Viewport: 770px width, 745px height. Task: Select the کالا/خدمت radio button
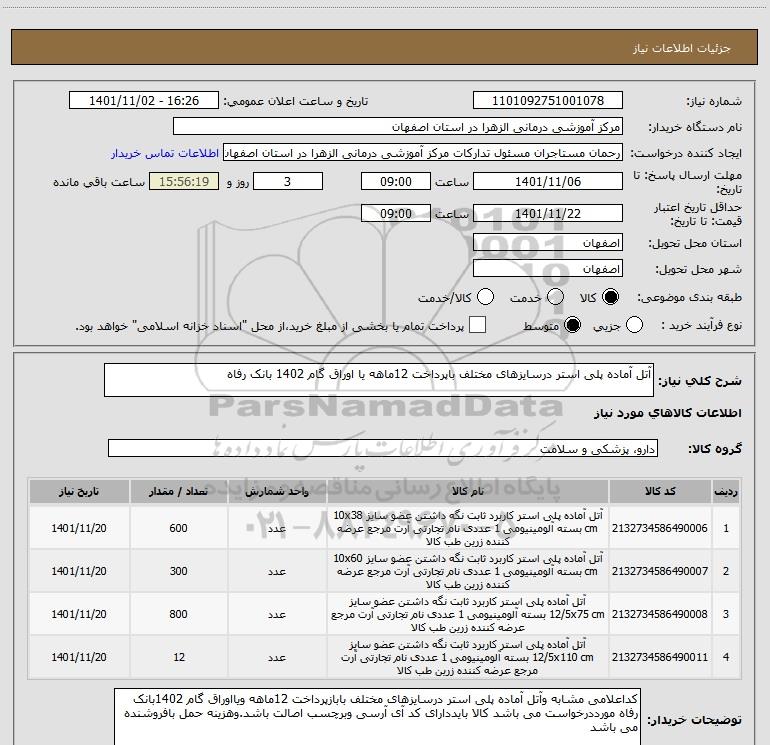(485, 297)
